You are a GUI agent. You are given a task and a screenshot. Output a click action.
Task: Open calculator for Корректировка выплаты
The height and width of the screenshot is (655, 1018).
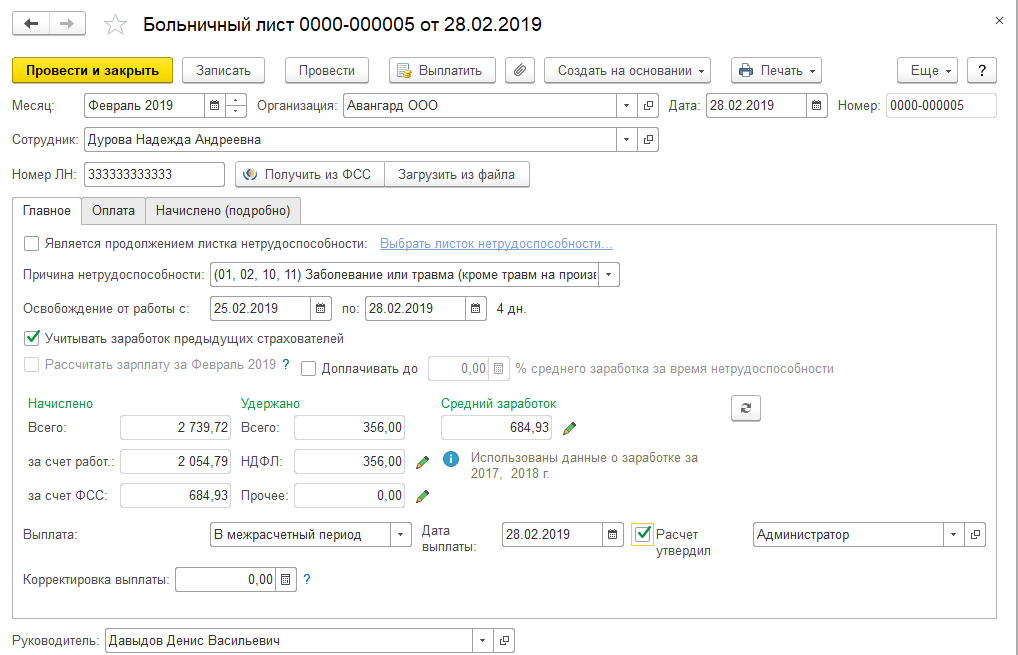tap(286, 579)
